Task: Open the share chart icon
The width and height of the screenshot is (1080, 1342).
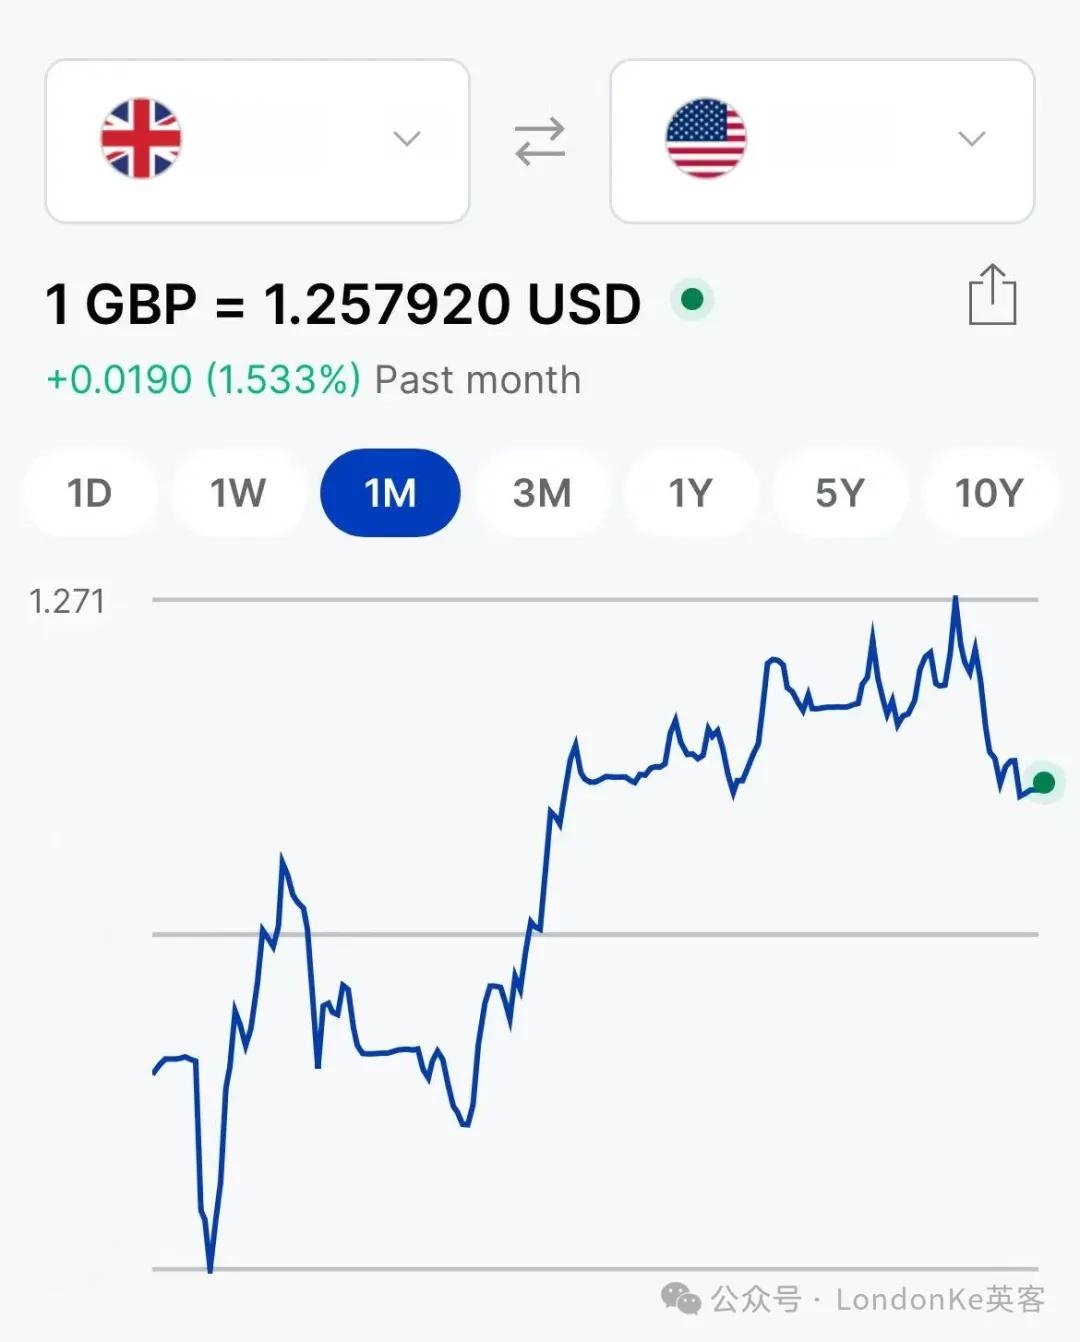Action: coord(992,294)
